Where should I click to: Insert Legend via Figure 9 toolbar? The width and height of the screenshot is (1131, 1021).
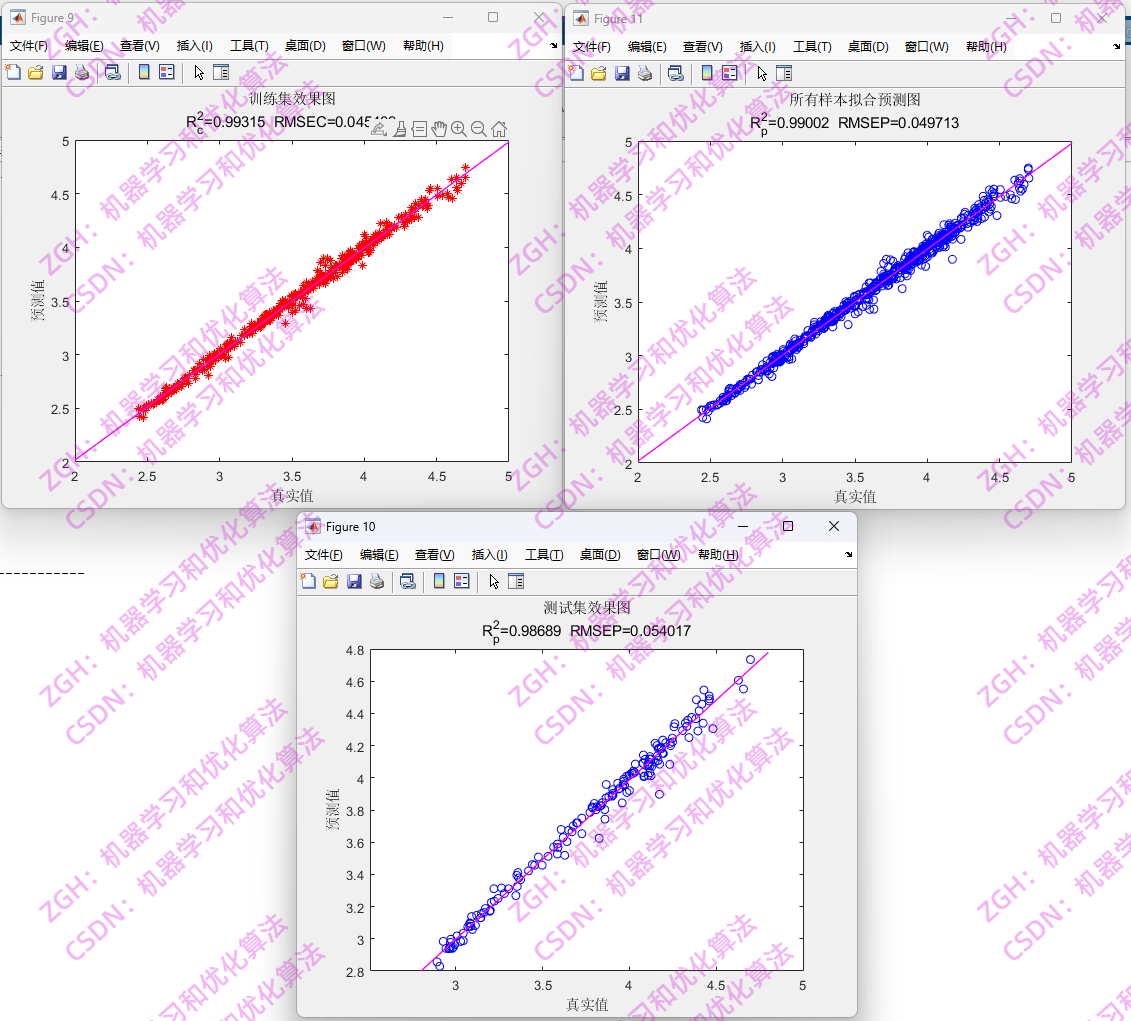pos(167,72)
